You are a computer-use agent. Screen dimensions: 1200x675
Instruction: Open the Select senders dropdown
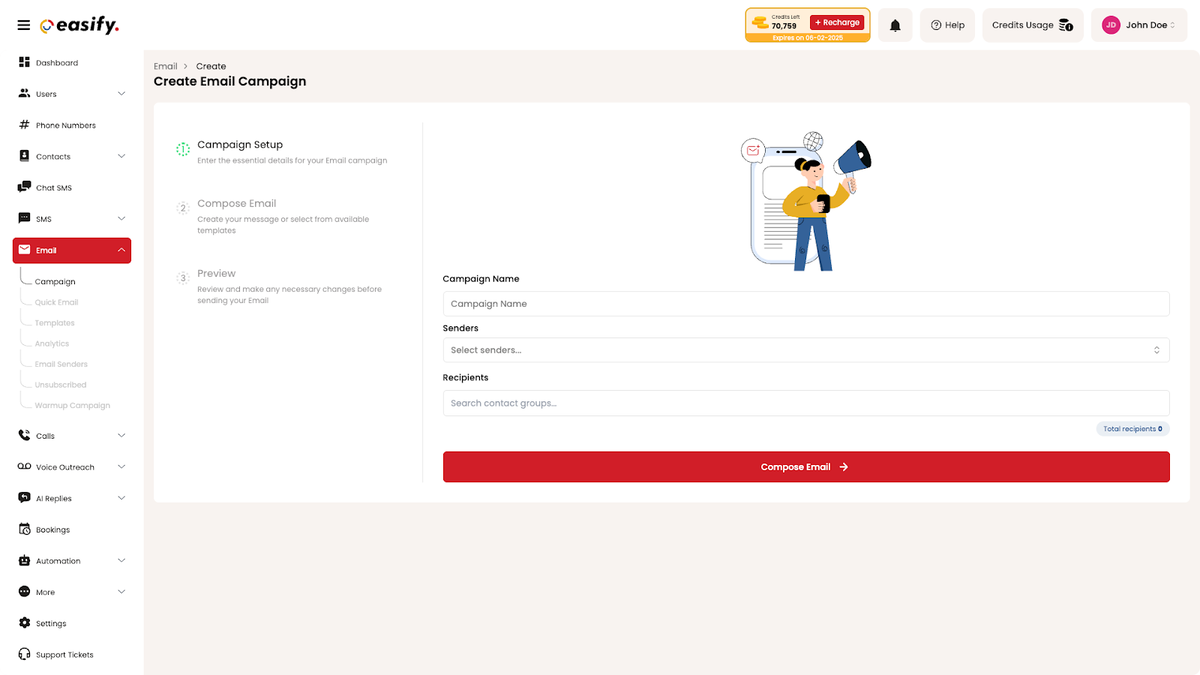[x=806, y=350]
